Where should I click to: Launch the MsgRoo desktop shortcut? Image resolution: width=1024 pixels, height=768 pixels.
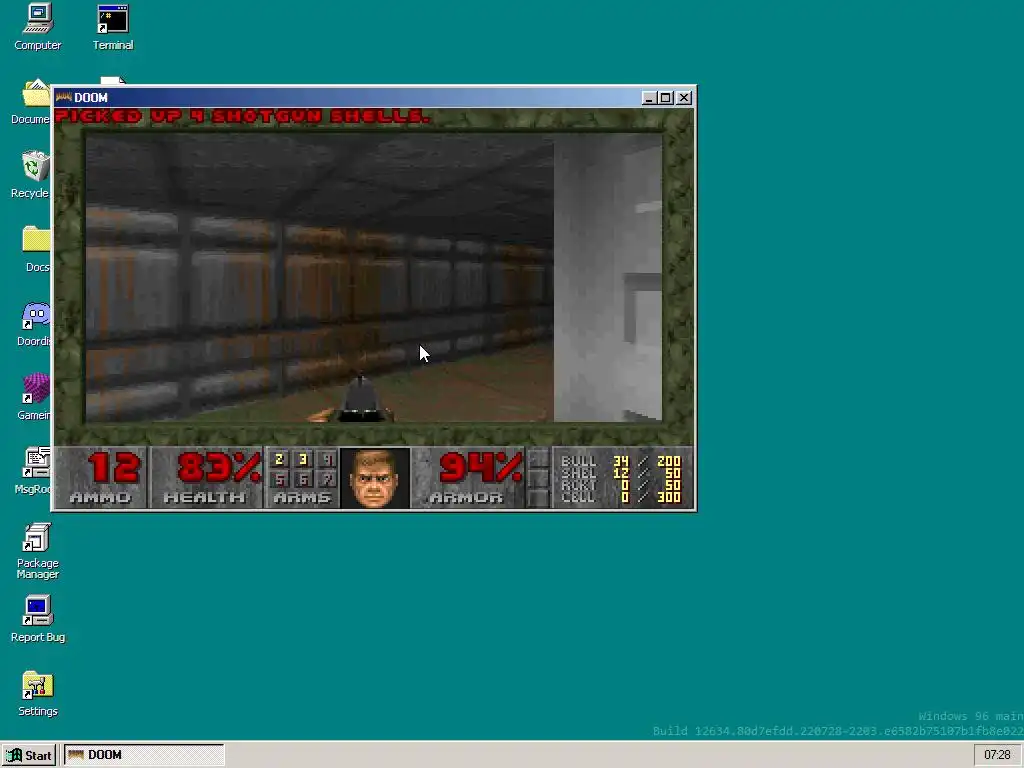click(33, 470)
